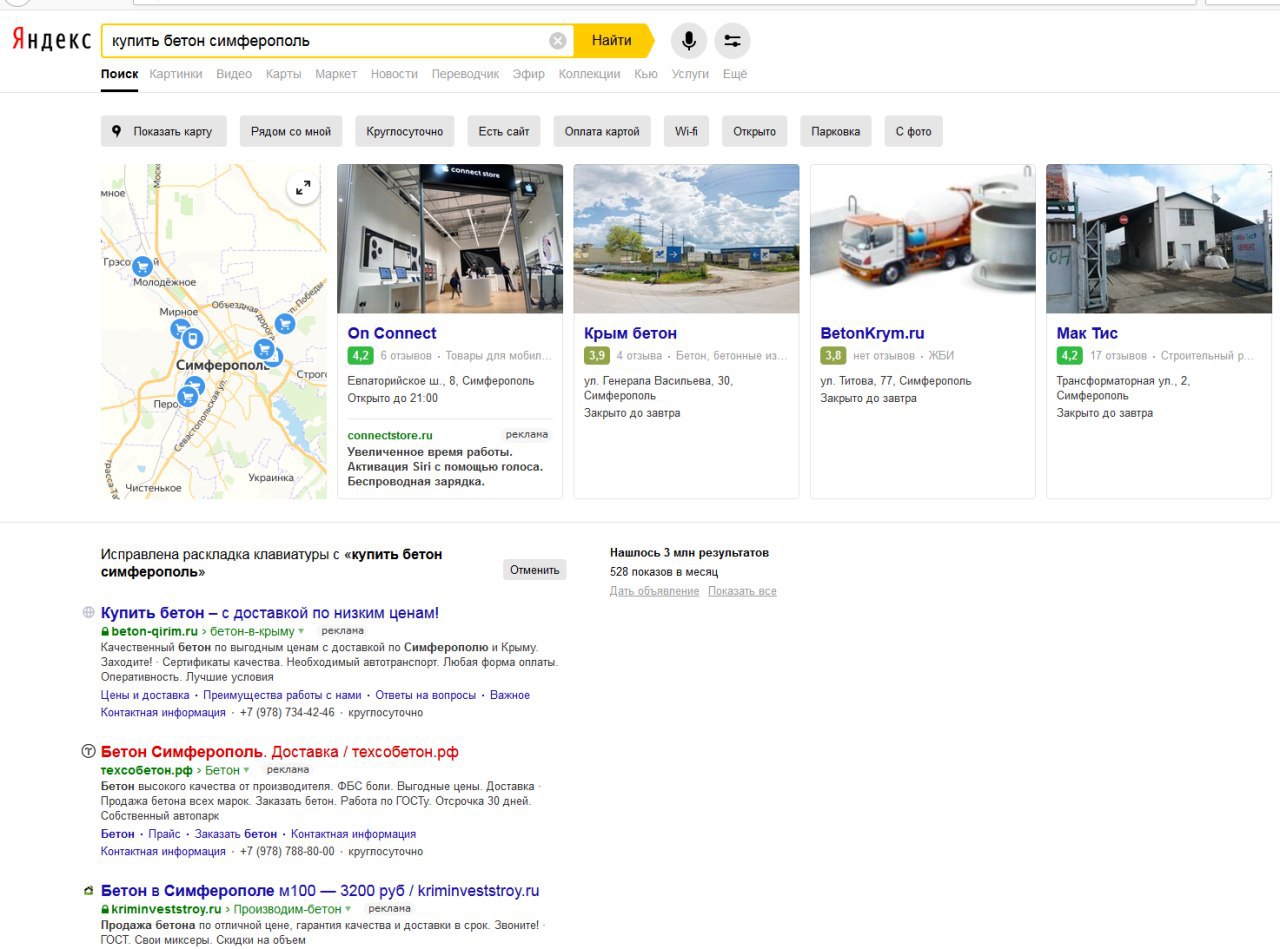Toggle the С фото filter
Image resolution: width=1280 pixels, height=949 pixels.
(913, 131)
